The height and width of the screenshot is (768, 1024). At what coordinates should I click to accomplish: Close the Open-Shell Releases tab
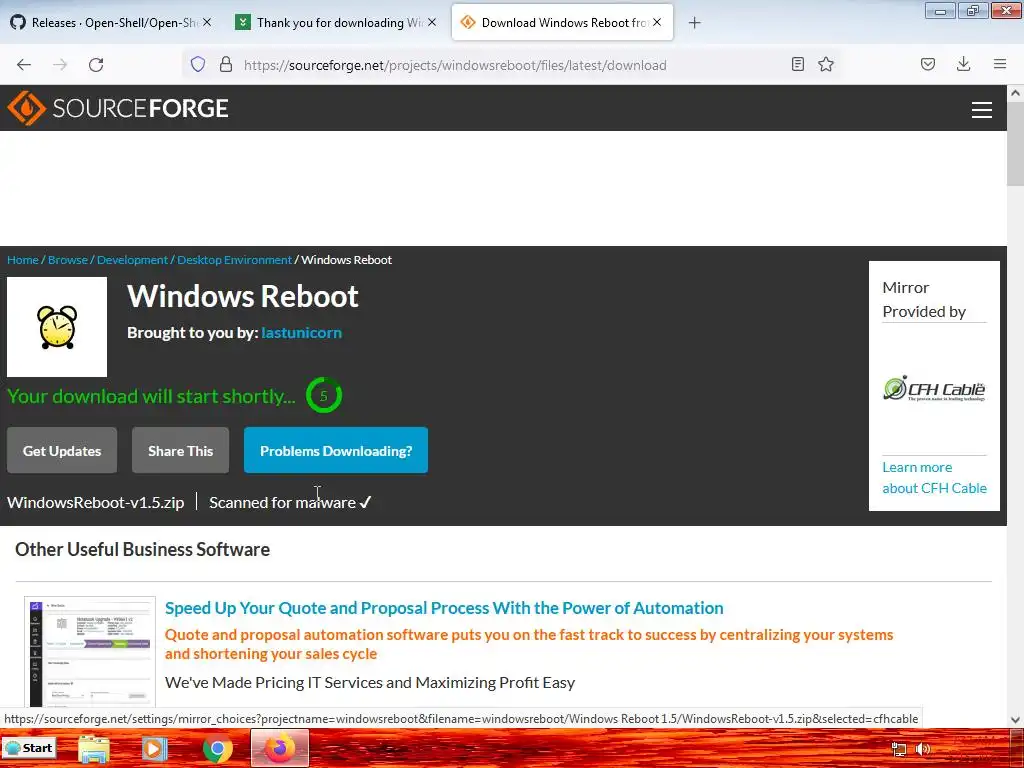[x=207, y=22]
